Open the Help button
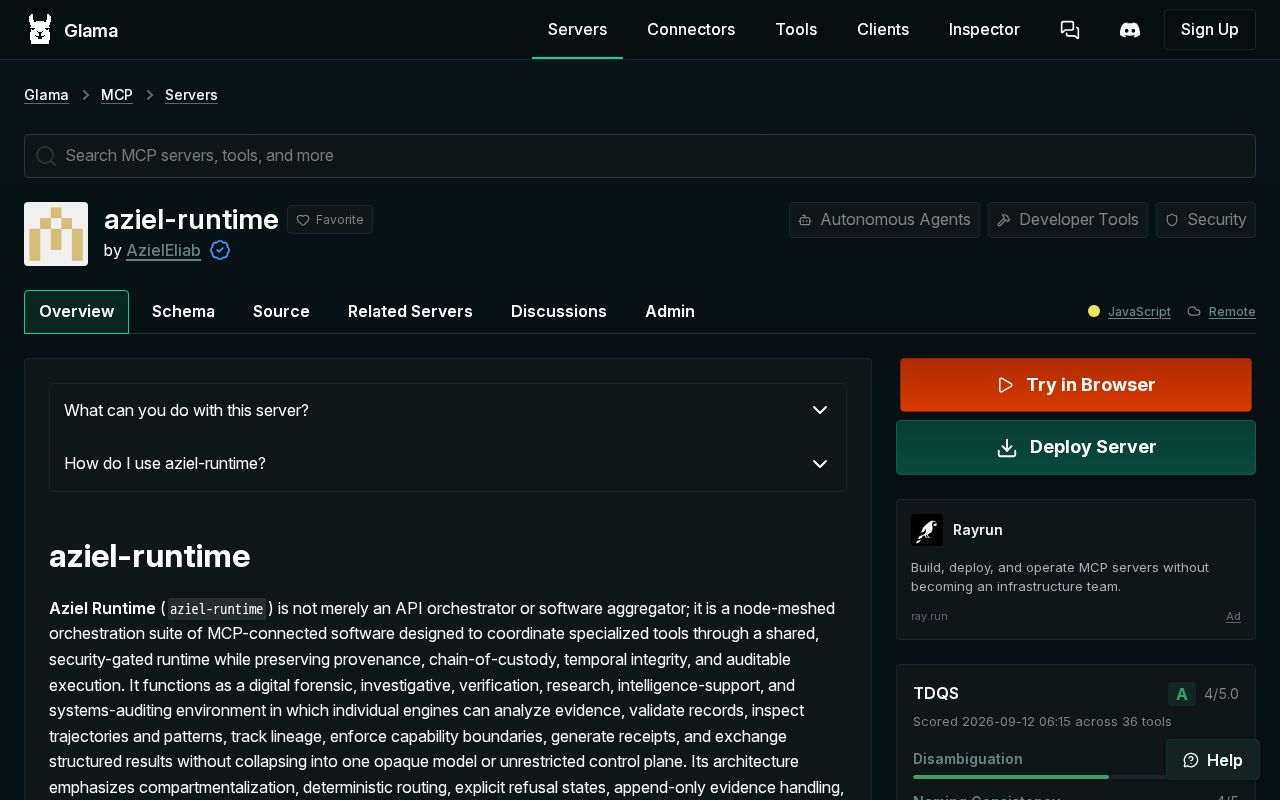 point(1213,760)
